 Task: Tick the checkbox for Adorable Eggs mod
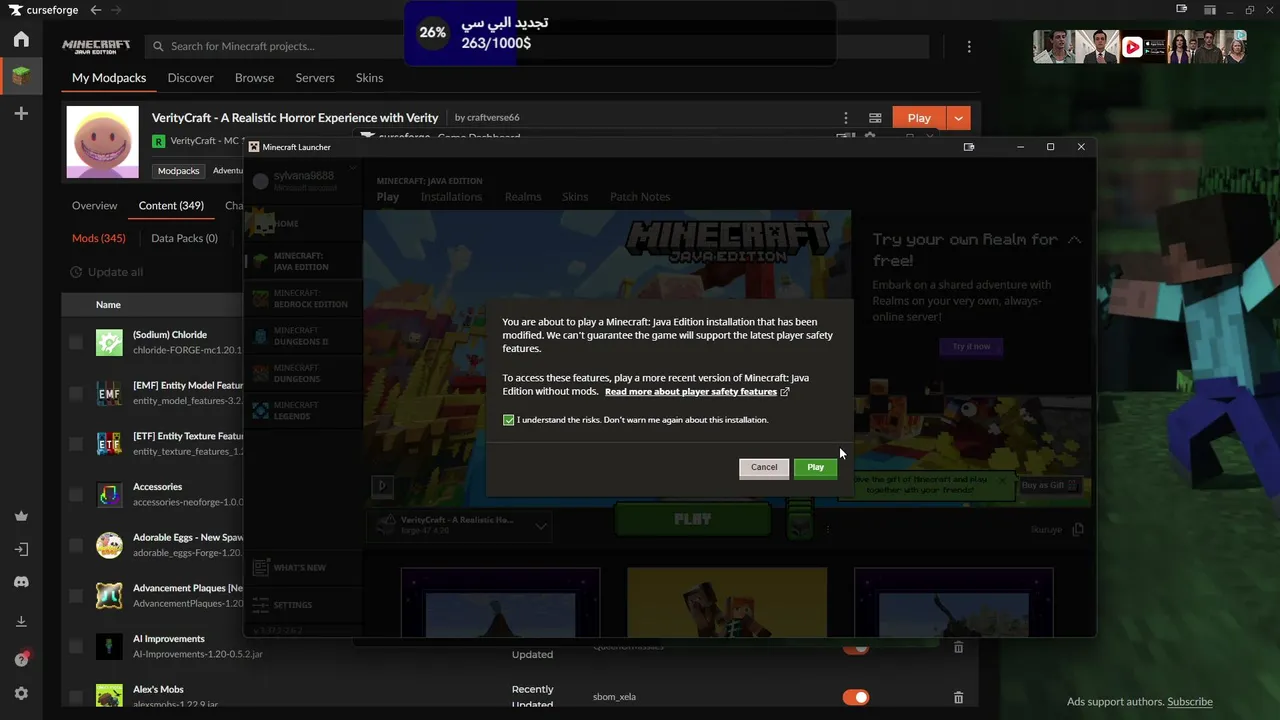[x=76, y=545]
